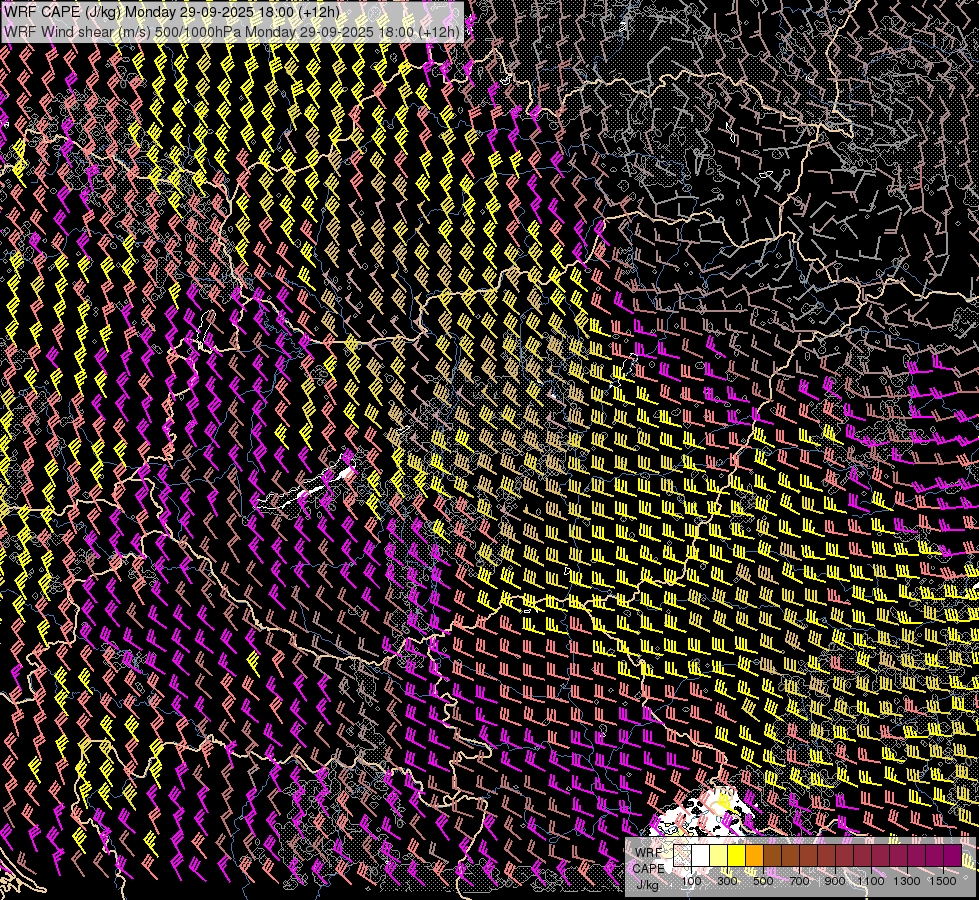Image resolution: width=979 pixels, height=900 pixels.
Task: Choose the bright yellow CAPE legend swatch
Action: click(737, 856)
